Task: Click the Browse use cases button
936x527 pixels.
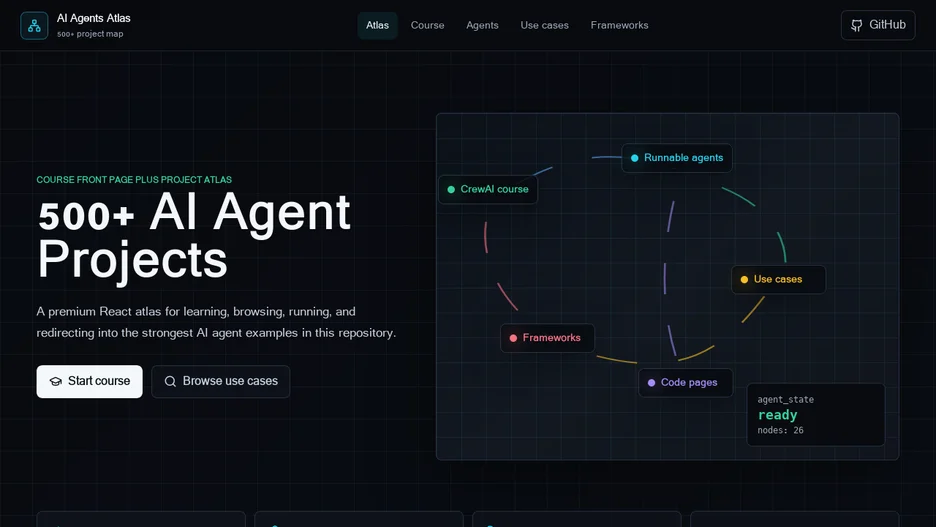Action: 221,381
